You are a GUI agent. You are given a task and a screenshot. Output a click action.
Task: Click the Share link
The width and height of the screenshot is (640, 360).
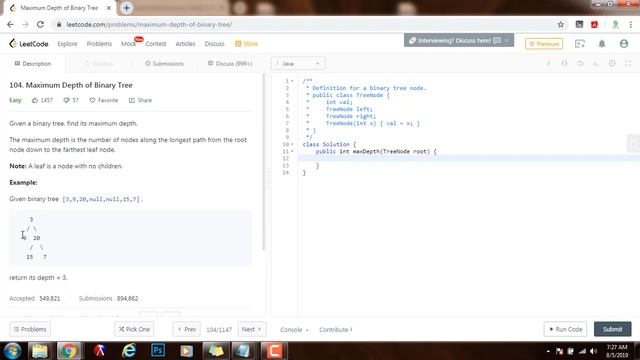point(140,100)
